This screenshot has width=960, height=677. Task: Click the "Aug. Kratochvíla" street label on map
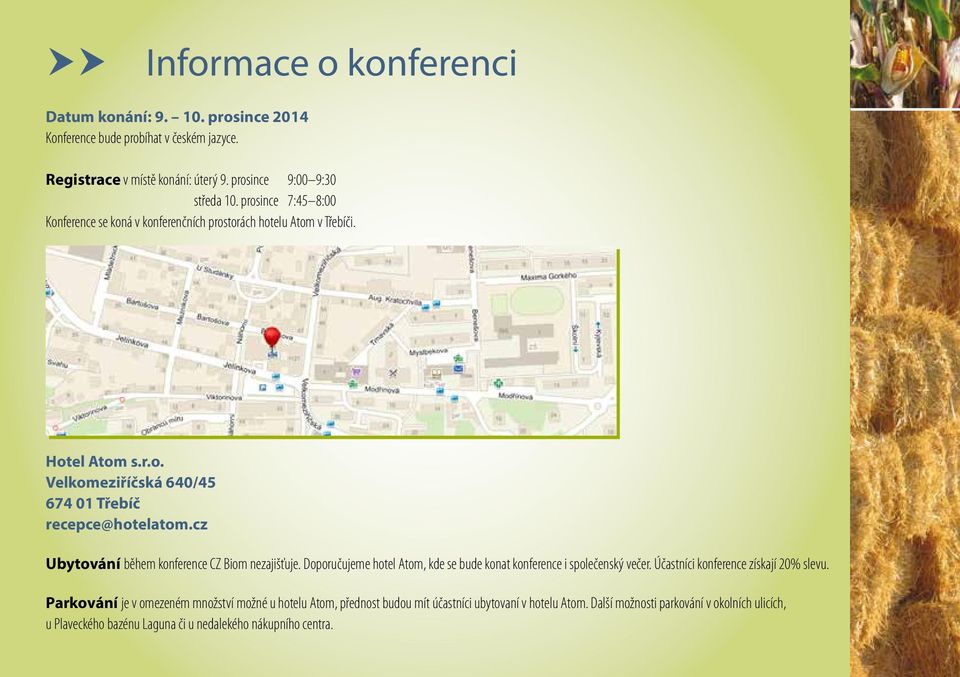tap(395, 299)
